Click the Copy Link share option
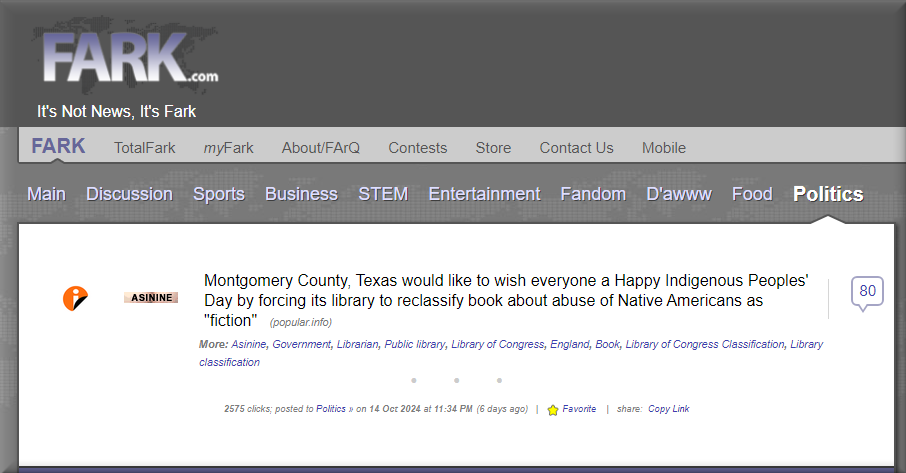Screen dimensions: 906x473 click(x=668, y=409)
